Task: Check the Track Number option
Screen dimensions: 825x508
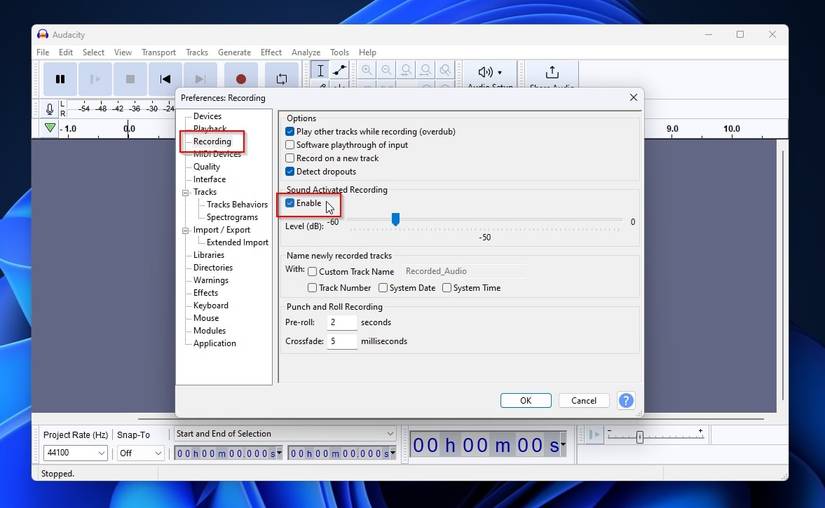Action: 312,288
